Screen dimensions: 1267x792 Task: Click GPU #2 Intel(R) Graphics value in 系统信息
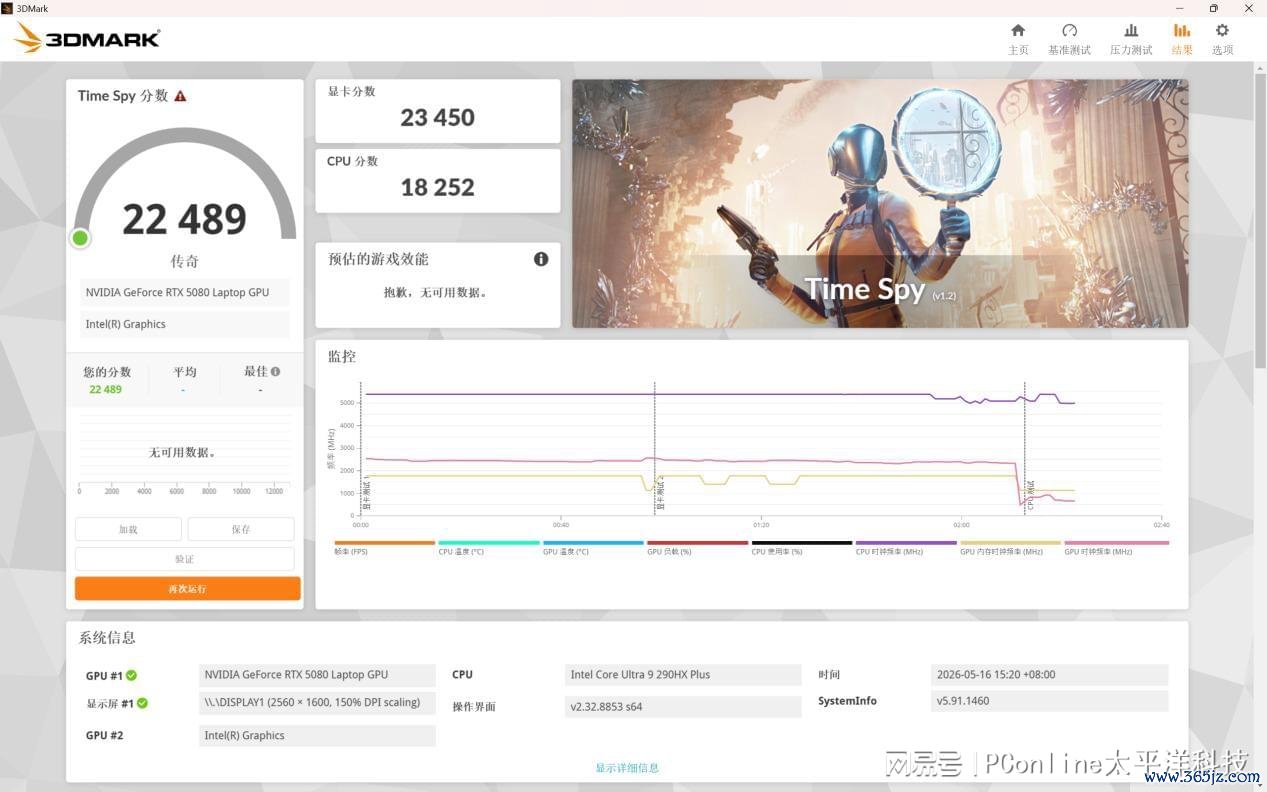[317, 736]
